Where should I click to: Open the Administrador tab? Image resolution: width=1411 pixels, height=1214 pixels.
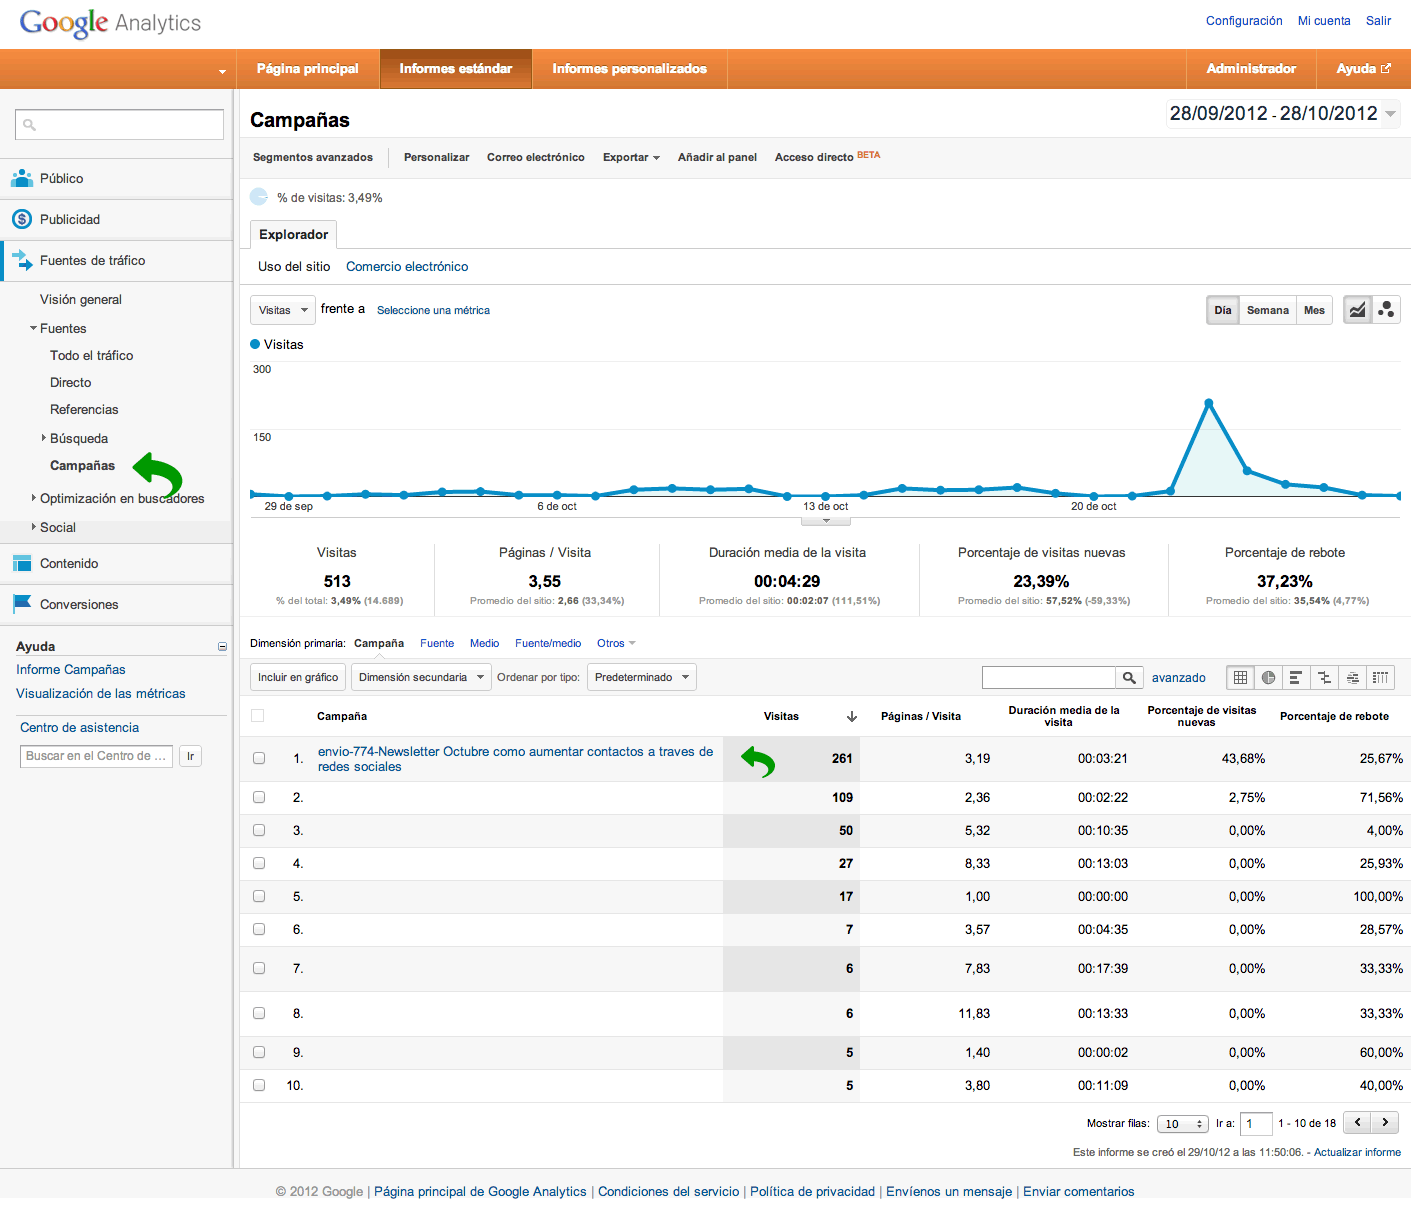point(1251,69)
